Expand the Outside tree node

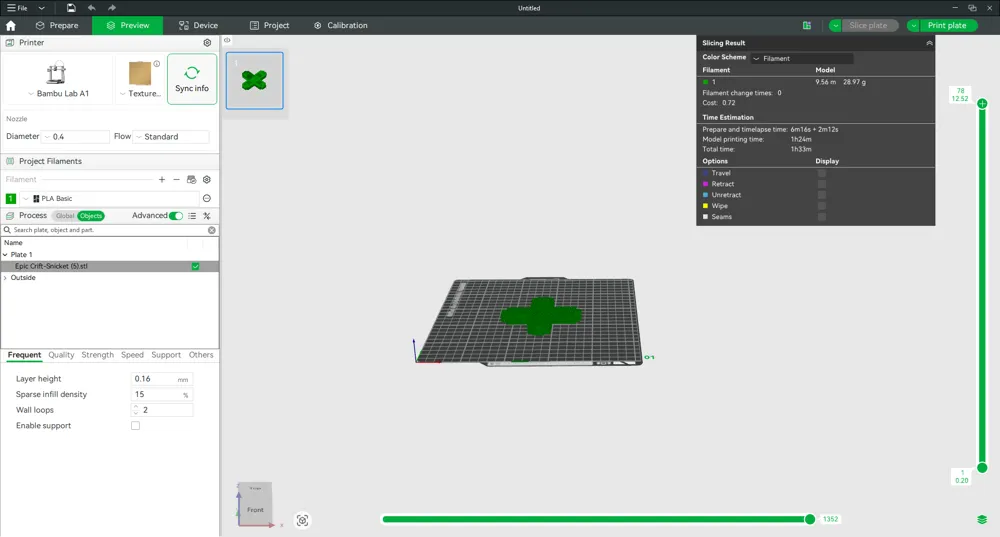click(5, 278)
